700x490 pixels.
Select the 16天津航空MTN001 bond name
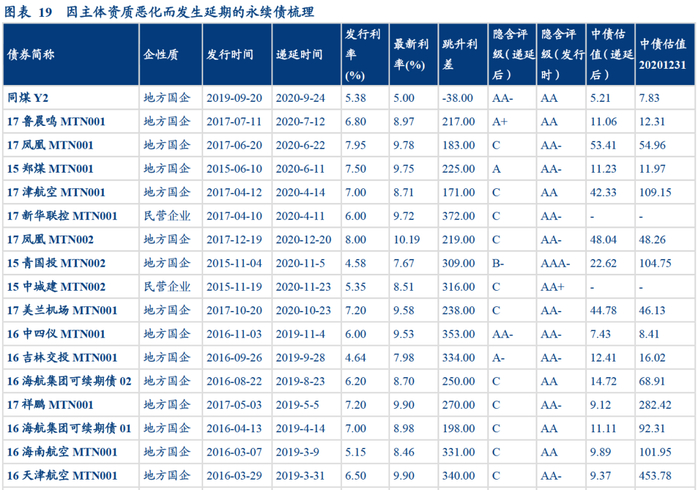[62, 476]
